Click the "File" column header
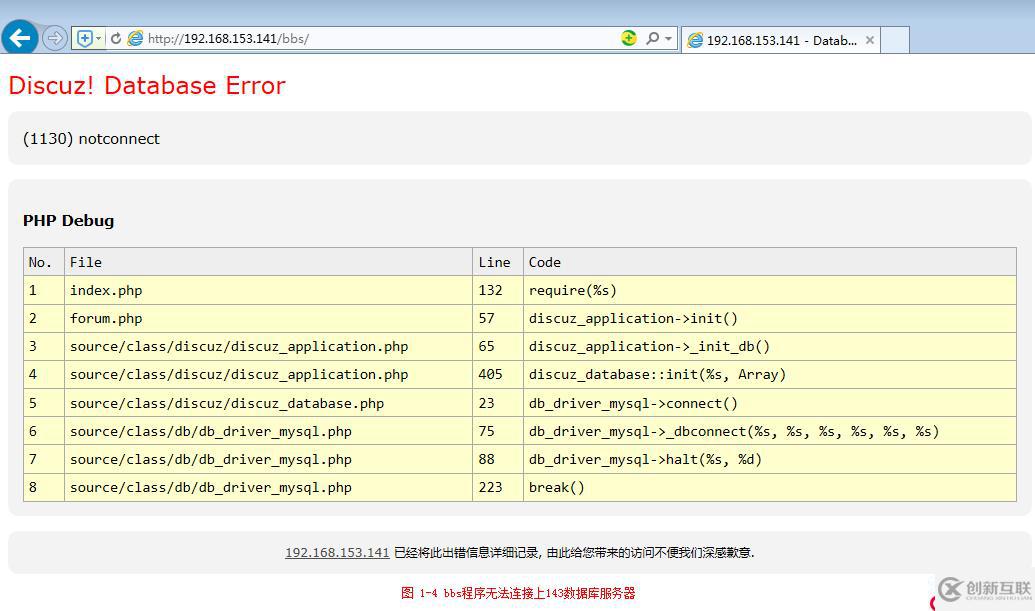Screen dimensions: 1035x611 268,262
